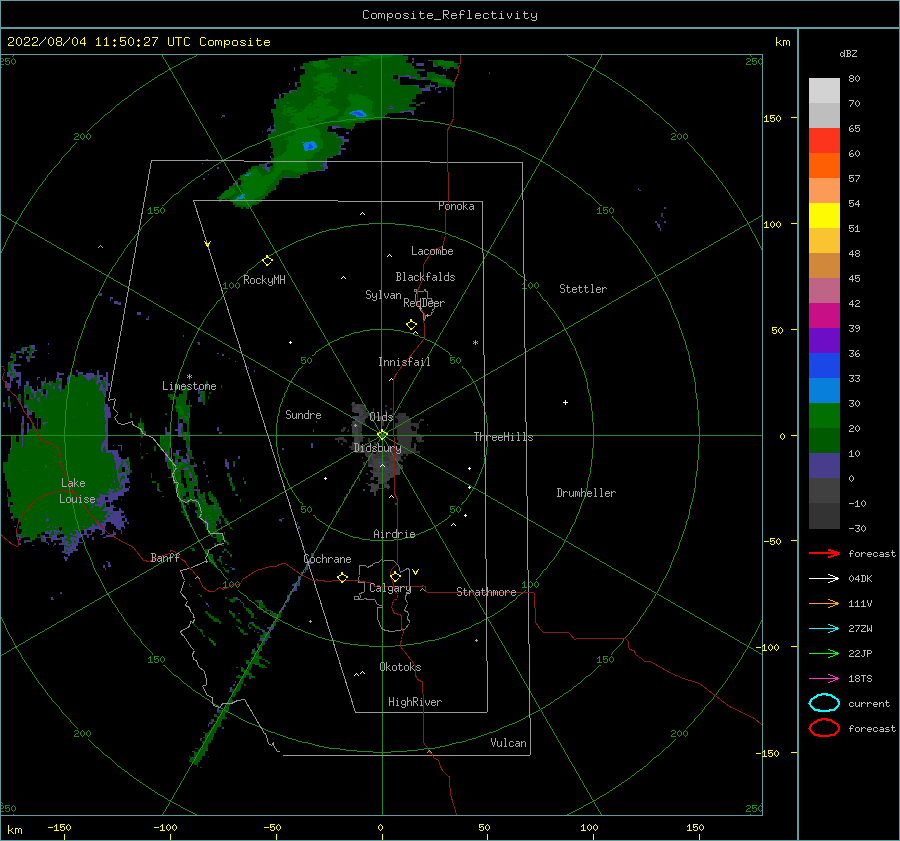Click the magenta 42 dBZ color swatch
Viewport: 900px width, 841px height.
(x=824, y=316)
